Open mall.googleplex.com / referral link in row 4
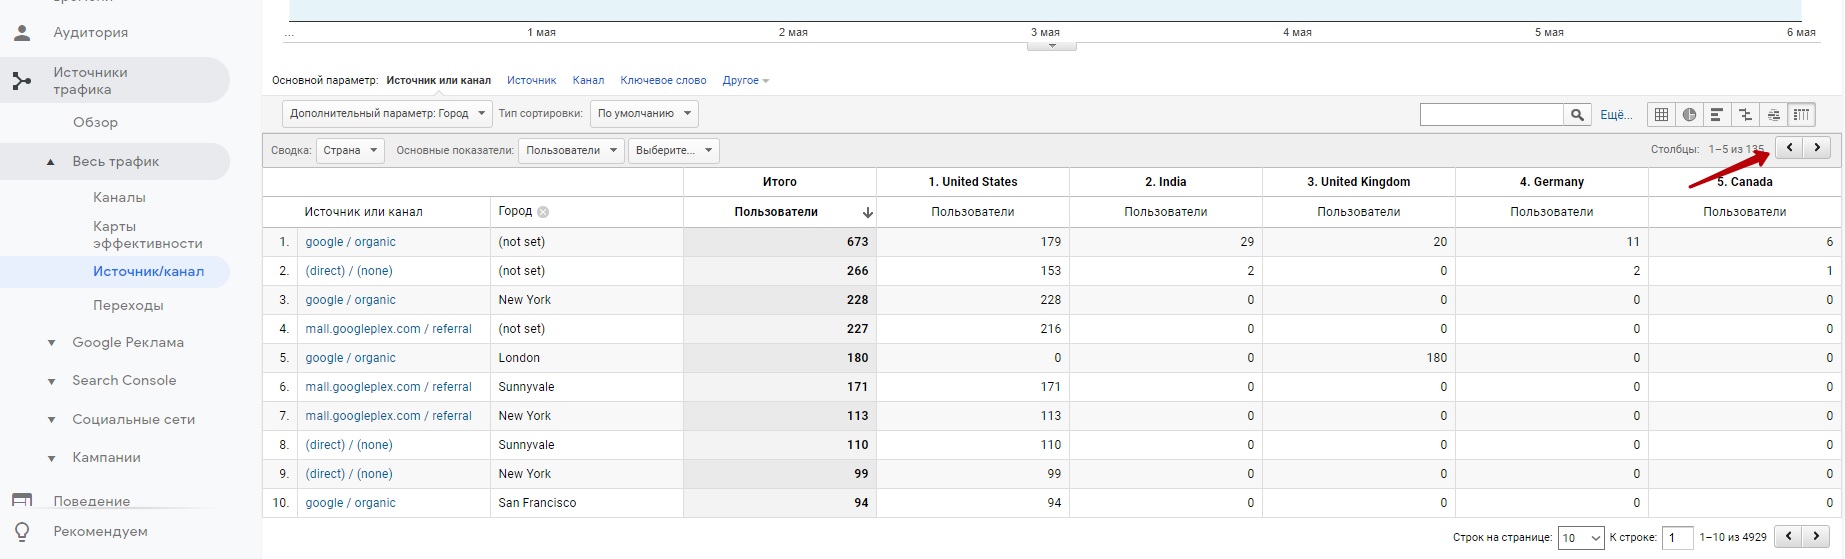 [x=388, y=329]
